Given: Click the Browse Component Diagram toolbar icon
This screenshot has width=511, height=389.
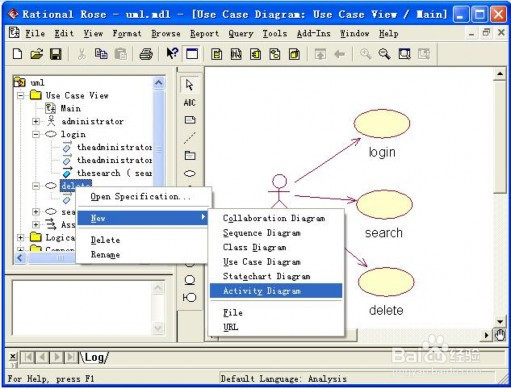Looking at the screenshot, I should tap(255, 54).
